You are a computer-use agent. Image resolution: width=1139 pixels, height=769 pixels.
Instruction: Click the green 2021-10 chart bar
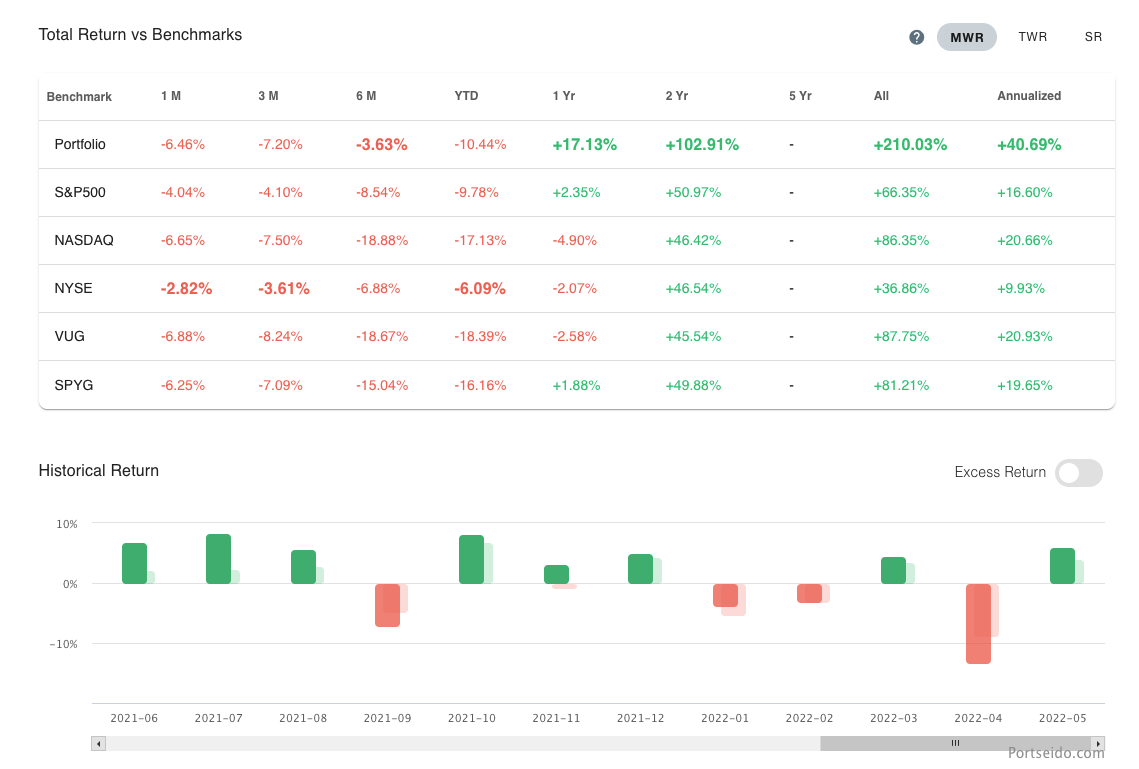coord(471,559)
